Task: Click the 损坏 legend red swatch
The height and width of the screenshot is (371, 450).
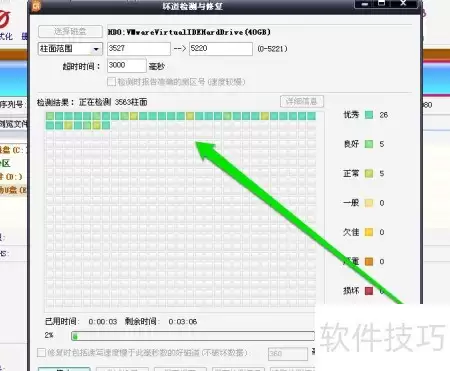Action: pyautogui.click(x=369, y=291)
